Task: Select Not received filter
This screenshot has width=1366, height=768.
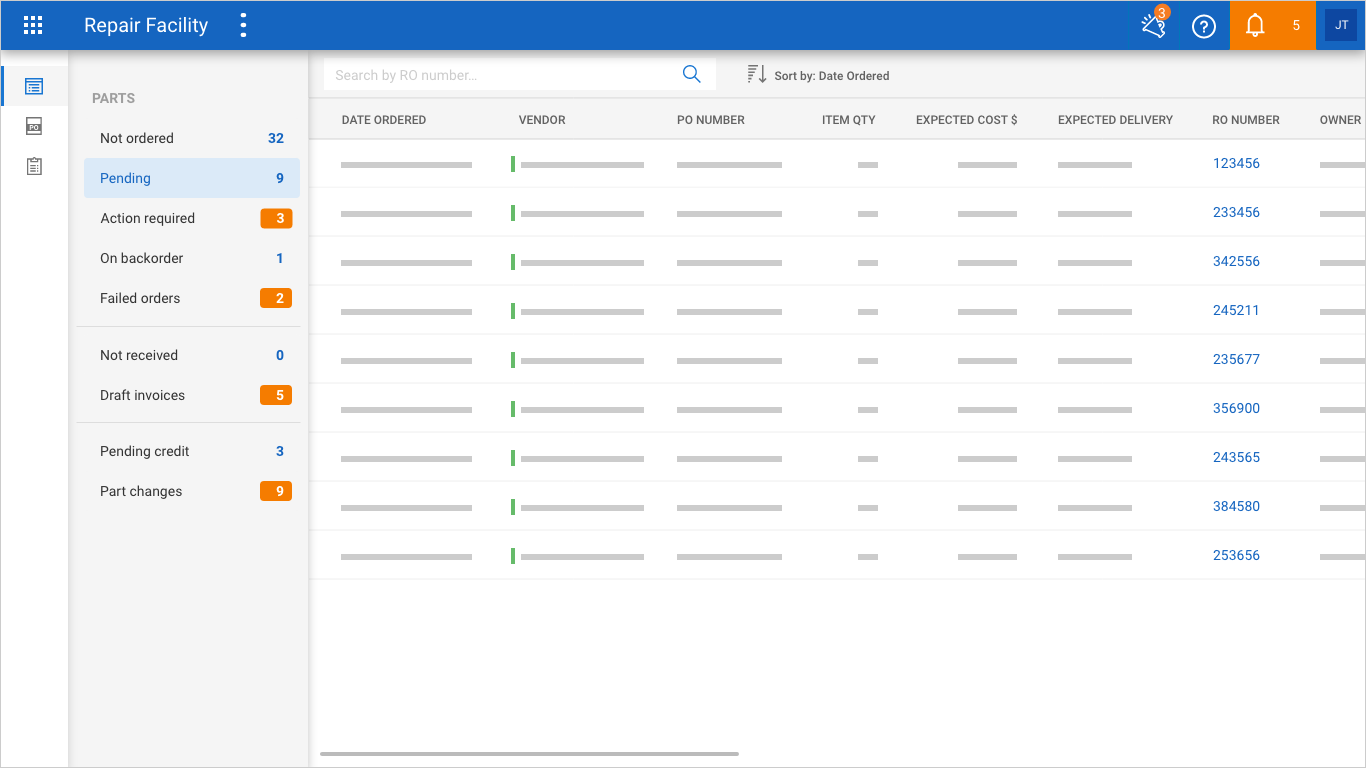Action: (x=192, y=355)
